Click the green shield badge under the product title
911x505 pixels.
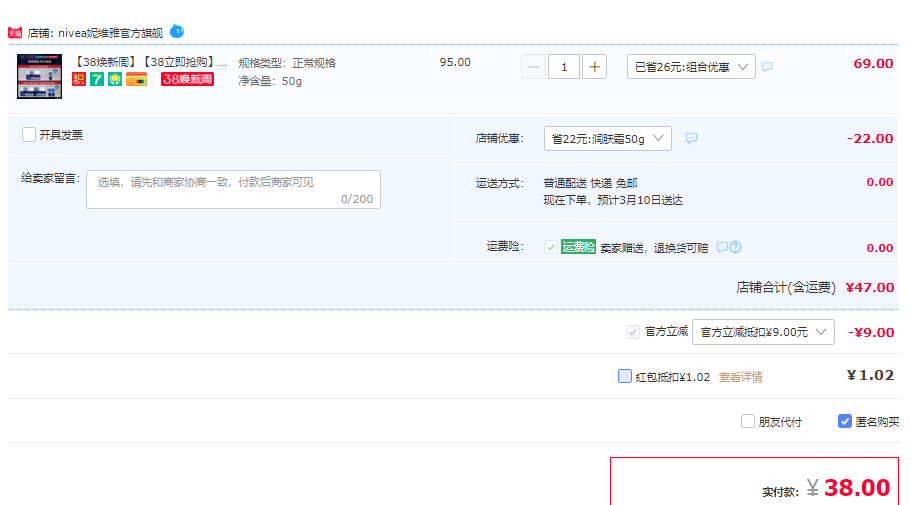pyautogui.click(x=115, y=79)
